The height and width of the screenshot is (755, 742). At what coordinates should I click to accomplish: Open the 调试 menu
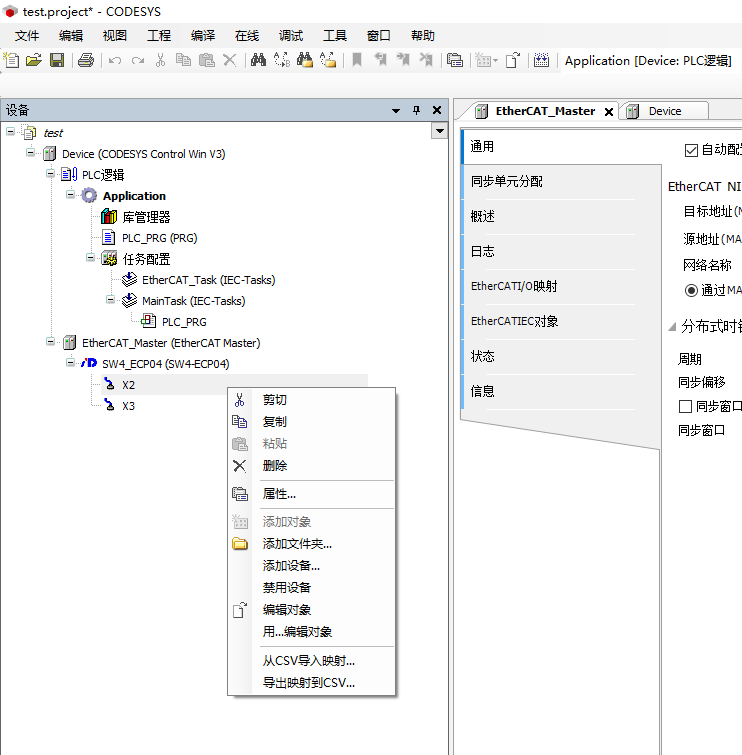pyautogui.click(x=291, y=36)
